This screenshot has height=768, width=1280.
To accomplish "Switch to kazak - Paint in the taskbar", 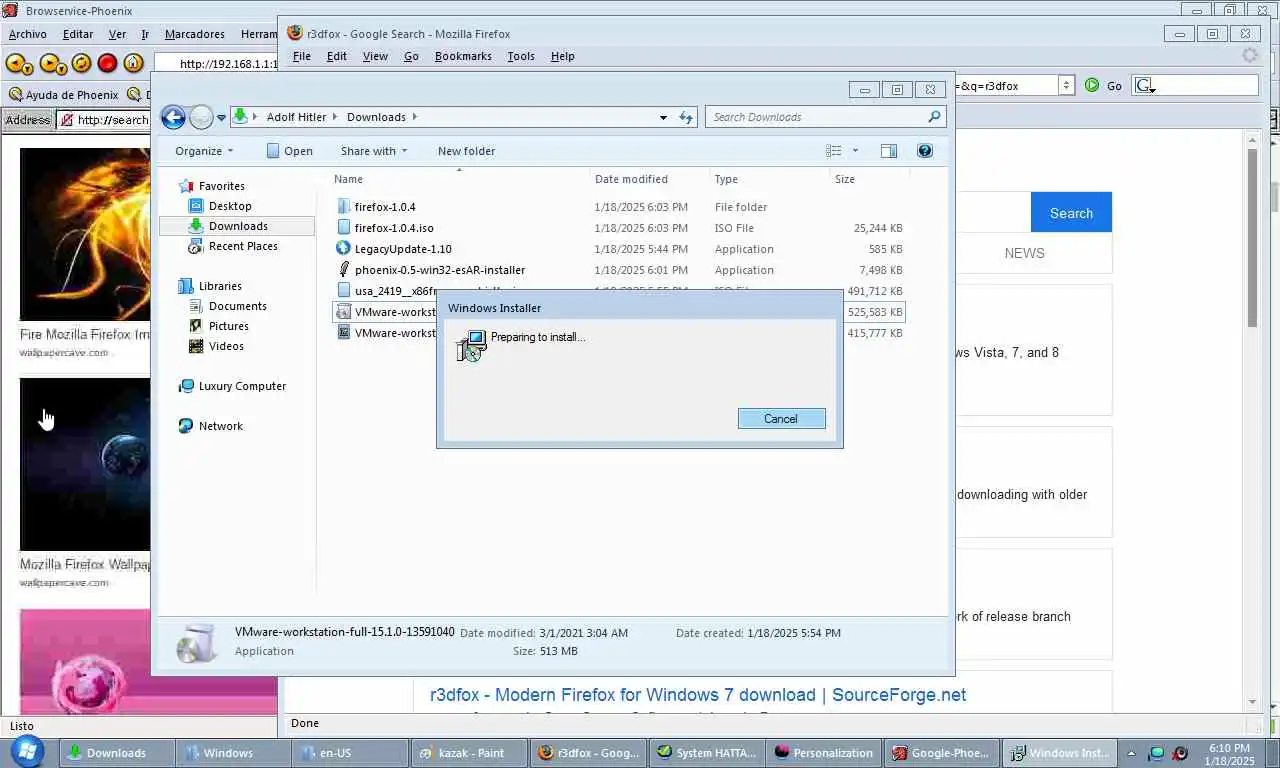I will point(469,753).
